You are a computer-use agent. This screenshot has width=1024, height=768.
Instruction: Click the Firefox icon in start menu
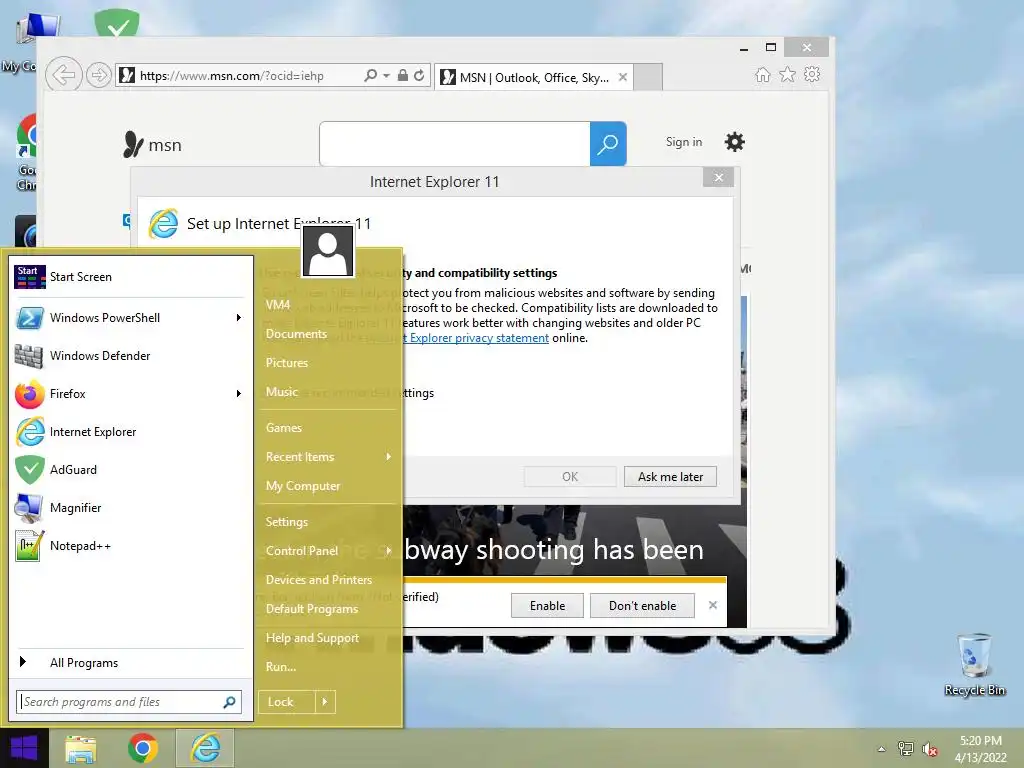tap(29, 394)
